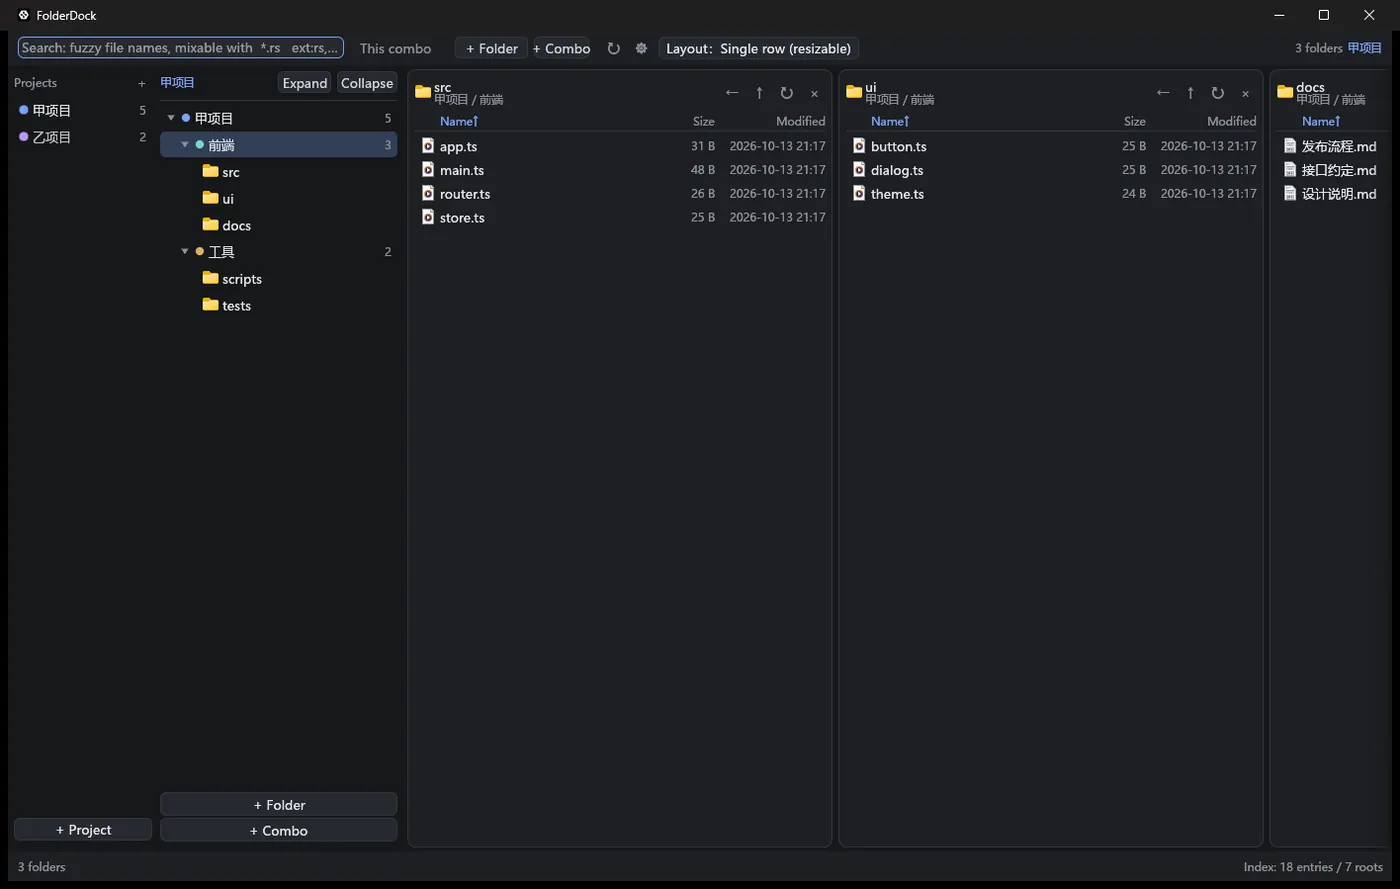This screenshot has height=889, width=1400.
Task: Switch search scope via This combo
Action: (x=395, y=48)
